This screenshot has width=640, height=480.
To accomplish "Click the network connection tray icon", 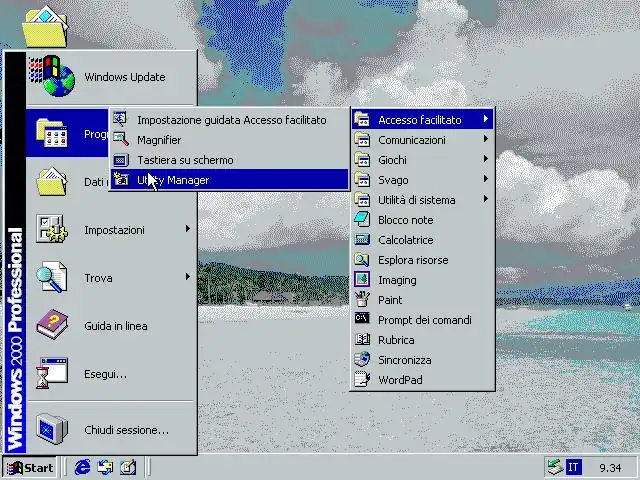I will [x=555, y=467].
